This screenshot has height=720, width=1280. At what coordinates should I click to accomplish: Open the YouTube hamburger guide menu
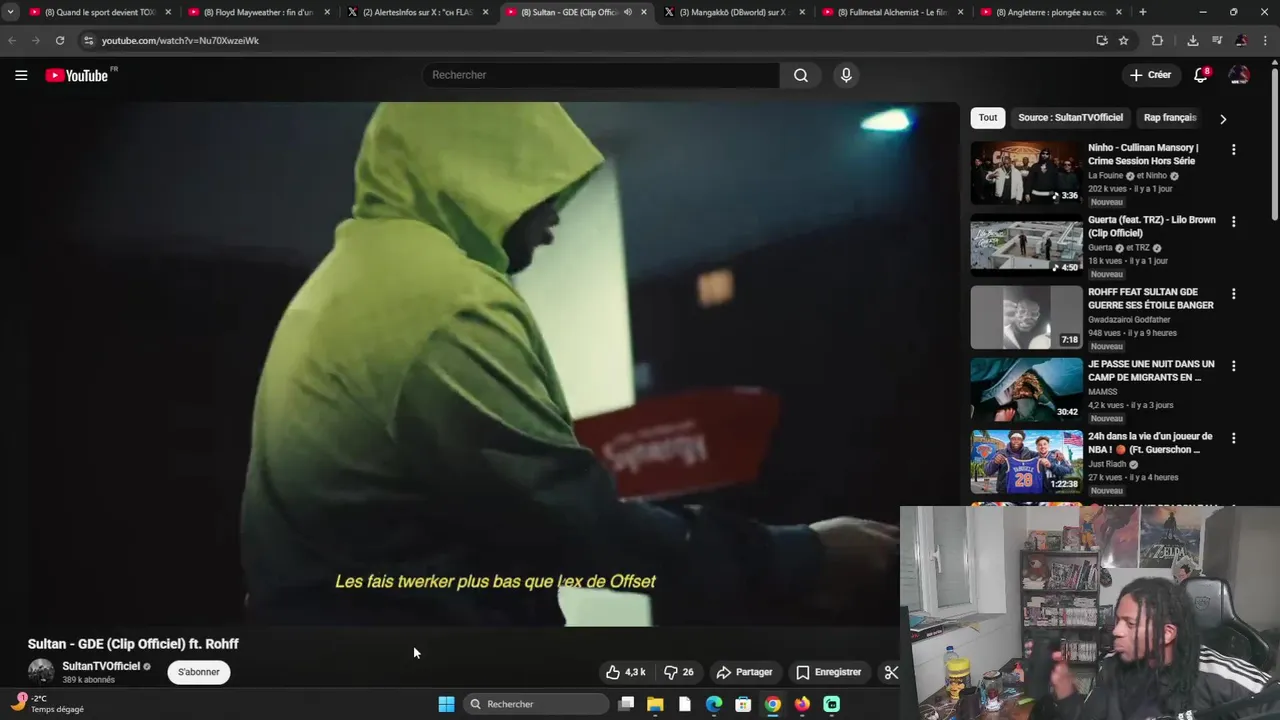[21, 75]
